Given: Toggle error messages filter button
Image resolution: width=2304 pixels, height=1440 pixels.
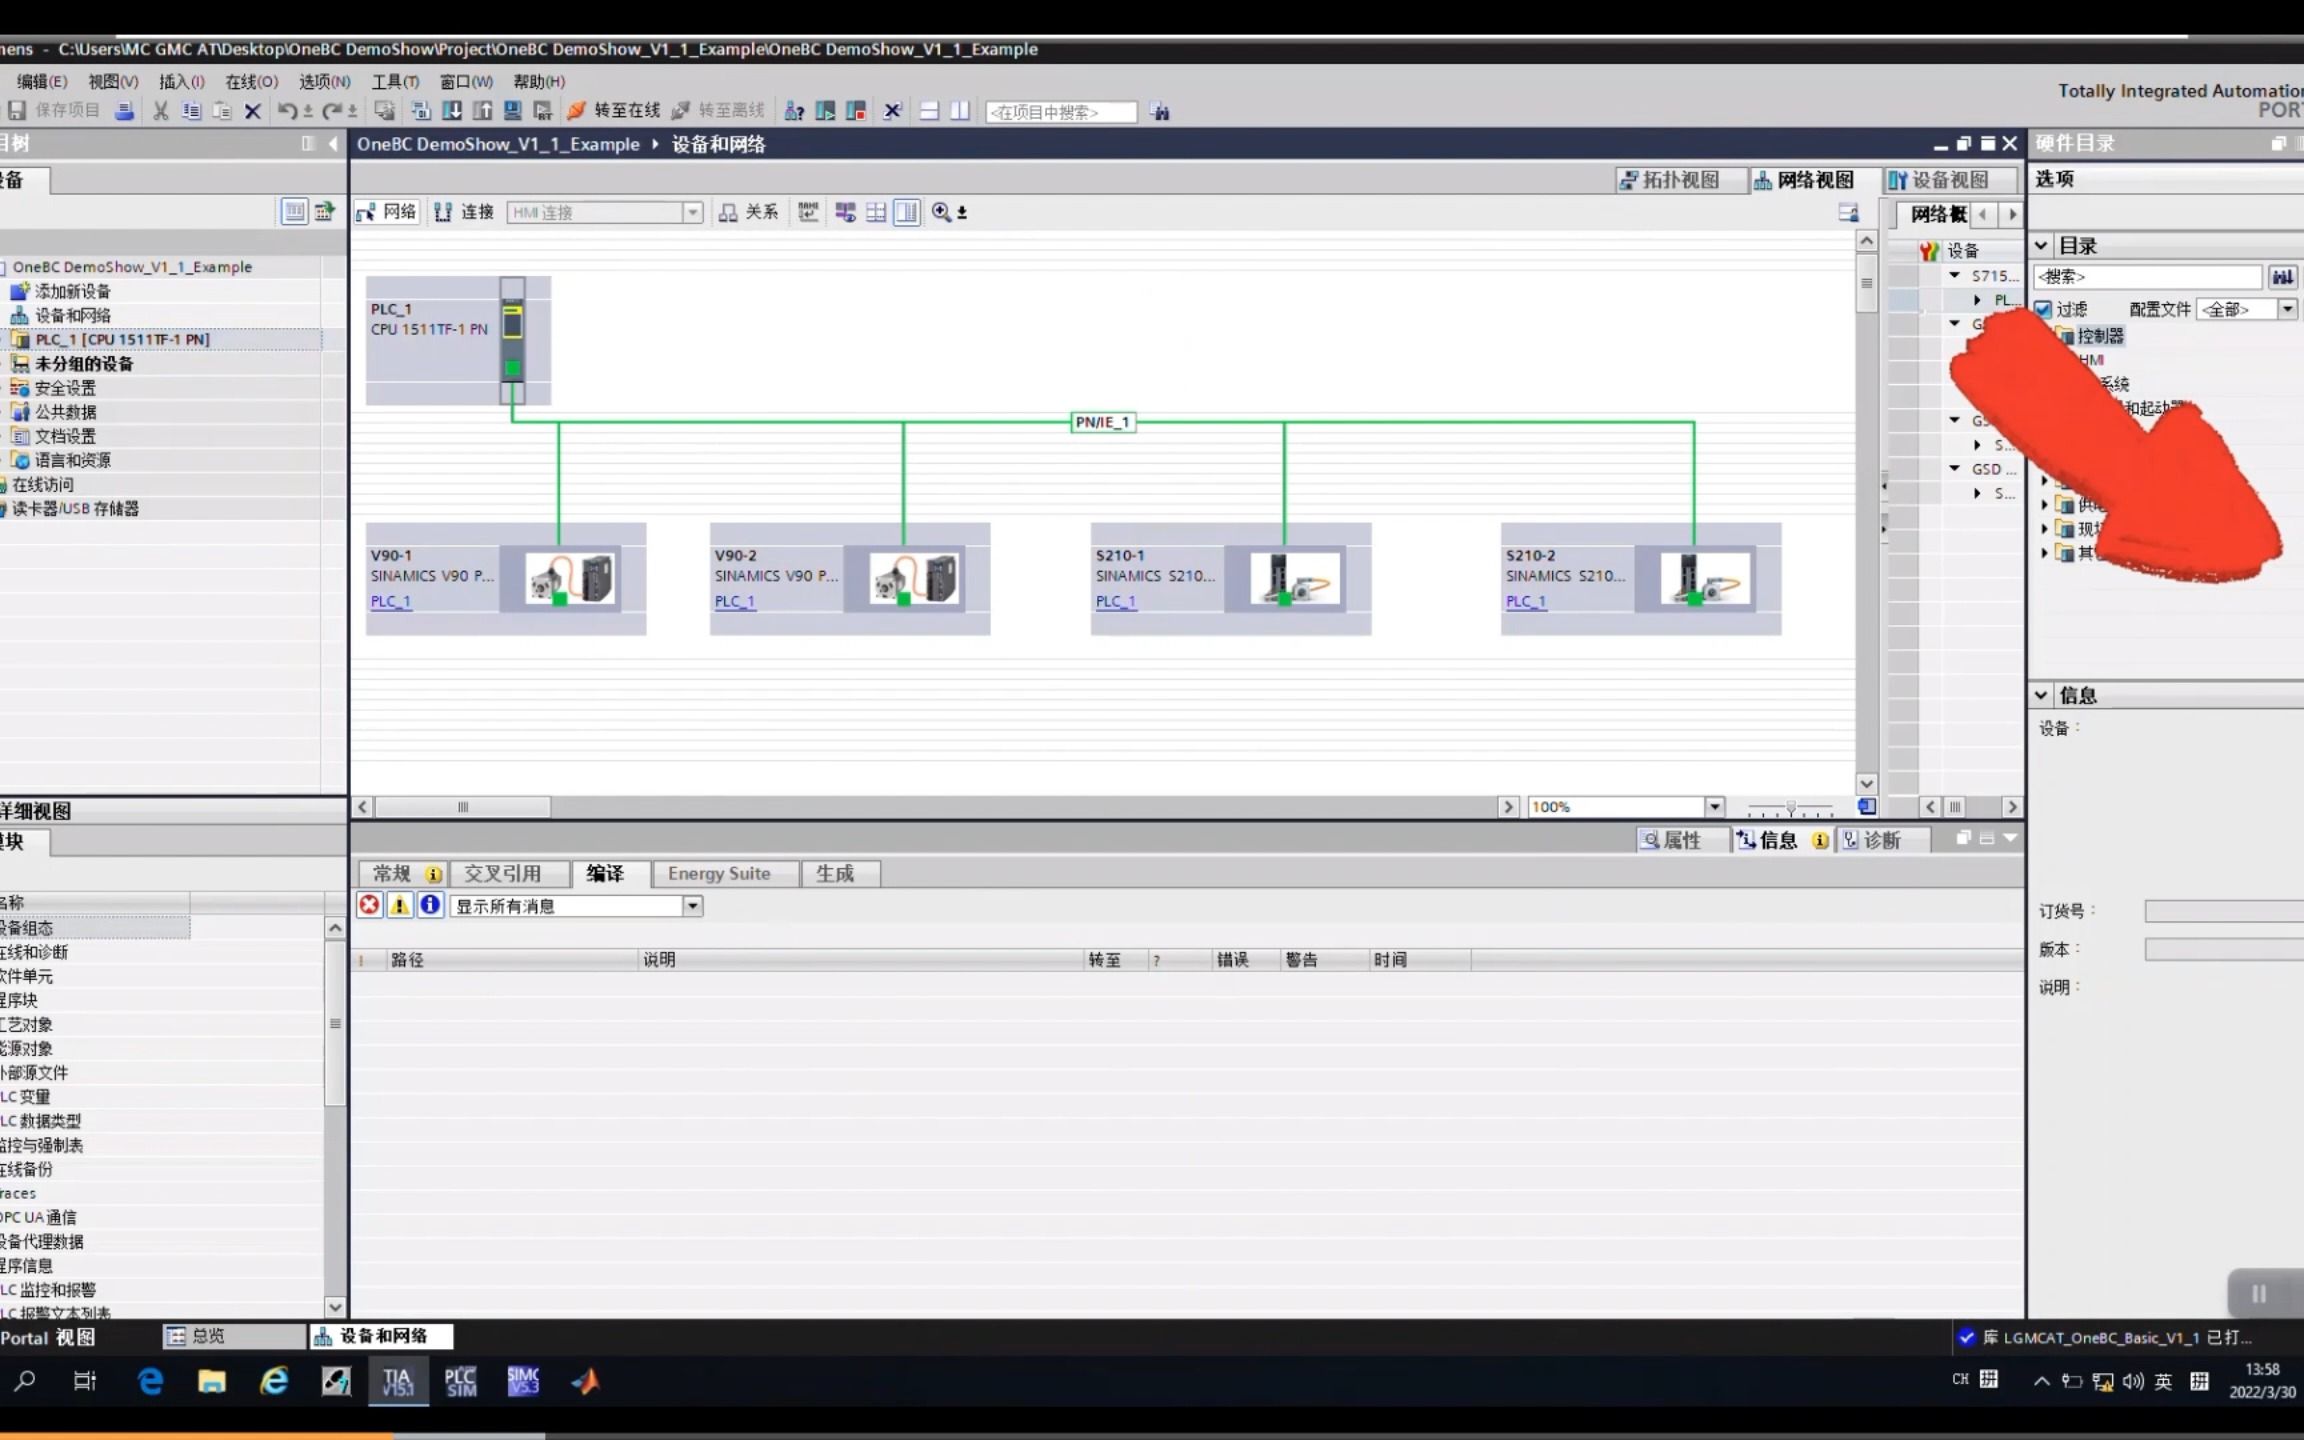Looking at the screenshot, I should (369, 905).
